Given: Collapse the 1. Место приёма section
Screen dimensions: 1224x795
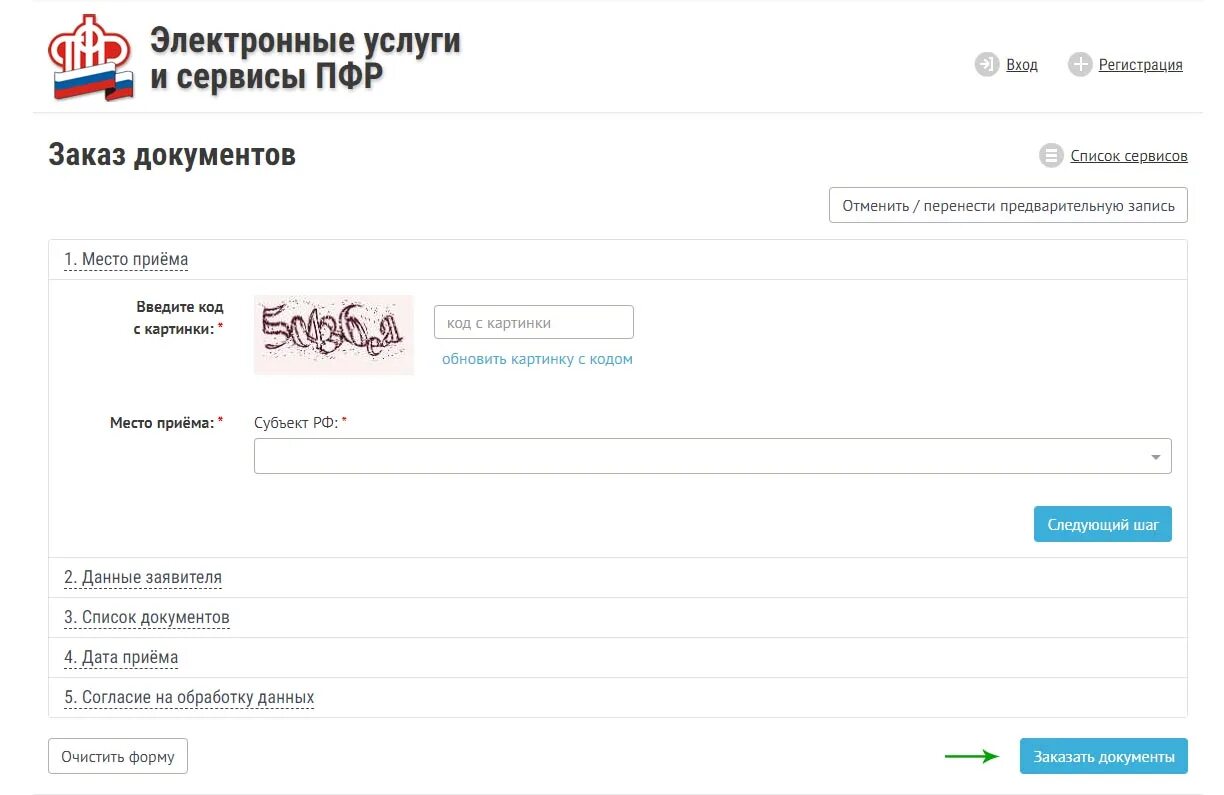Looking at the screenshot, I should pos(126,260).
